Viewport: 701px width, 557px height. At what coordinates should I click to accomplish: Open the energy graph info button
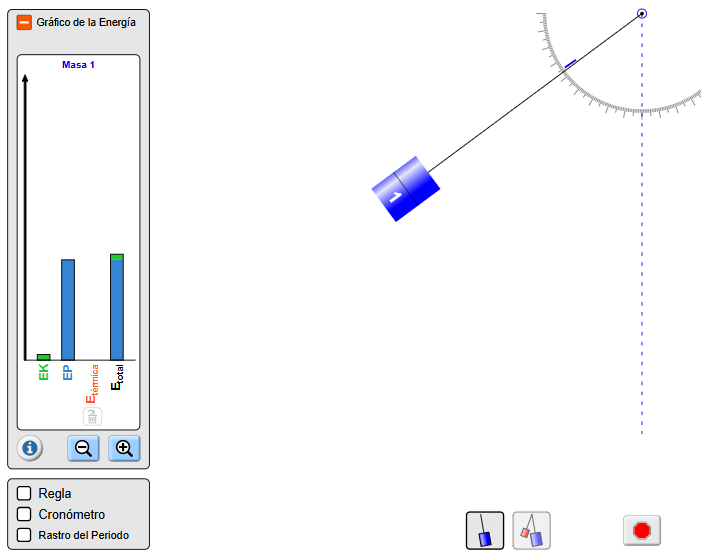tap(30, 448)
